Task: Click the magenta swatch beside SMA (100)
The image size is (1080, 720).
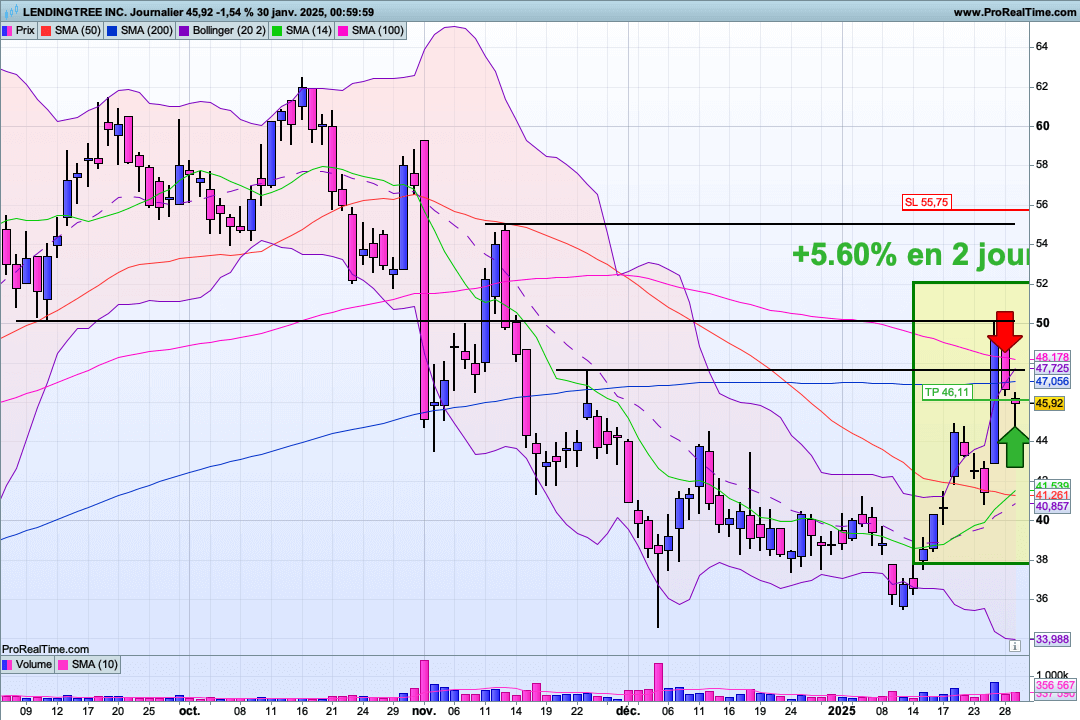Action: pos(343,30)
